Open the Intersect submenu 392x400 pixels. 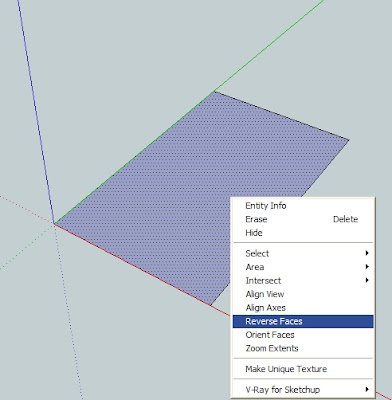[x=303, y=281]
